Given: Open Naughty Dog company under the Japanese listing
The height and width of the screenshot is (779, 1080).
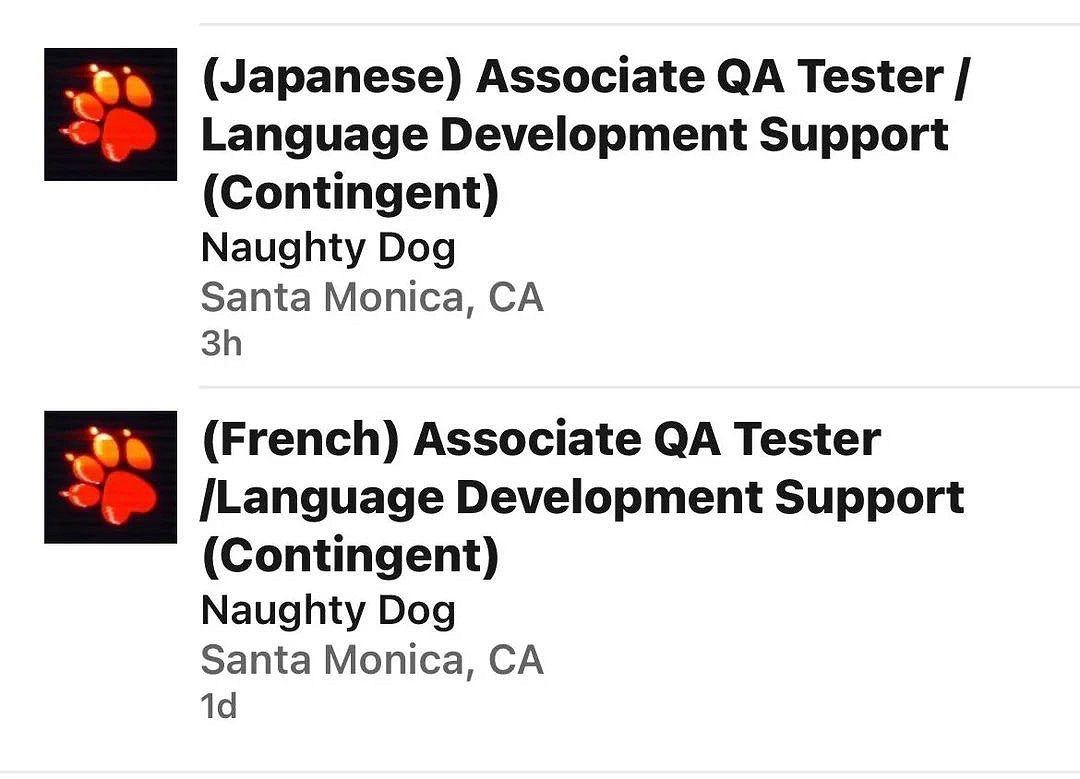Looking at the screenshot, I should point(328,248).
